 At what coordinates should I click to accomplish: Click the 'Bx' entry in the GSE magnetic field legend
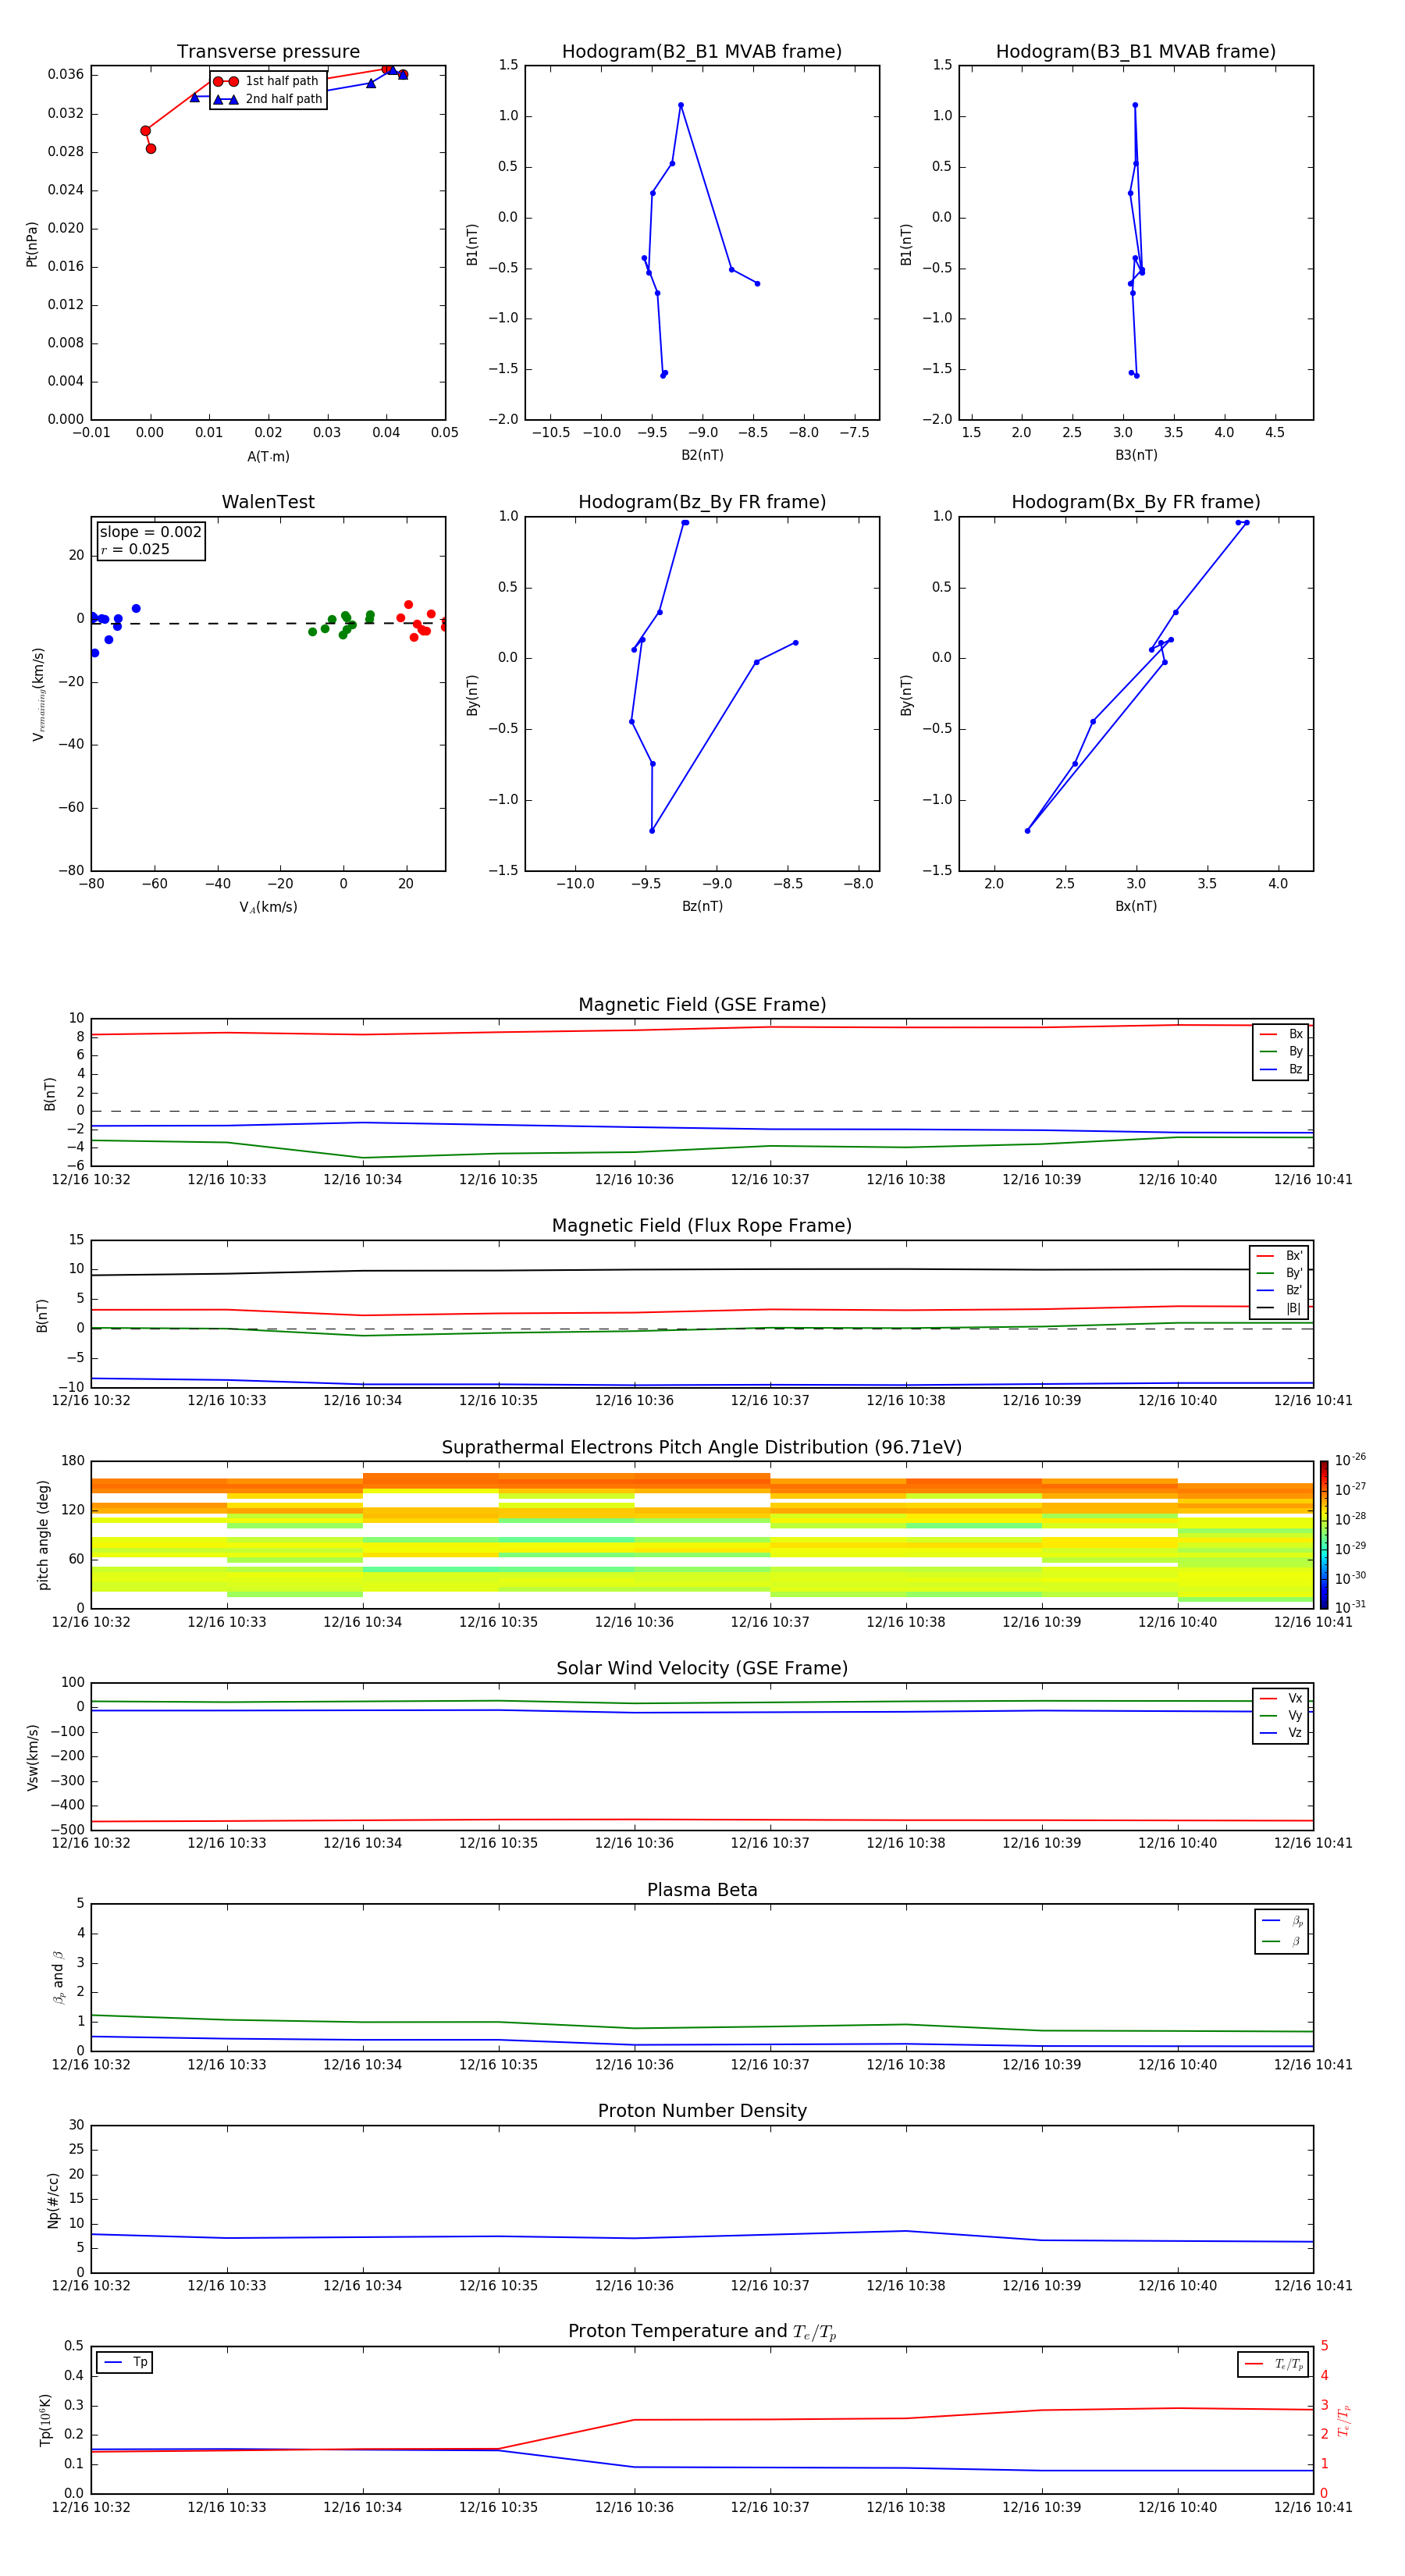point(1281,1034)
